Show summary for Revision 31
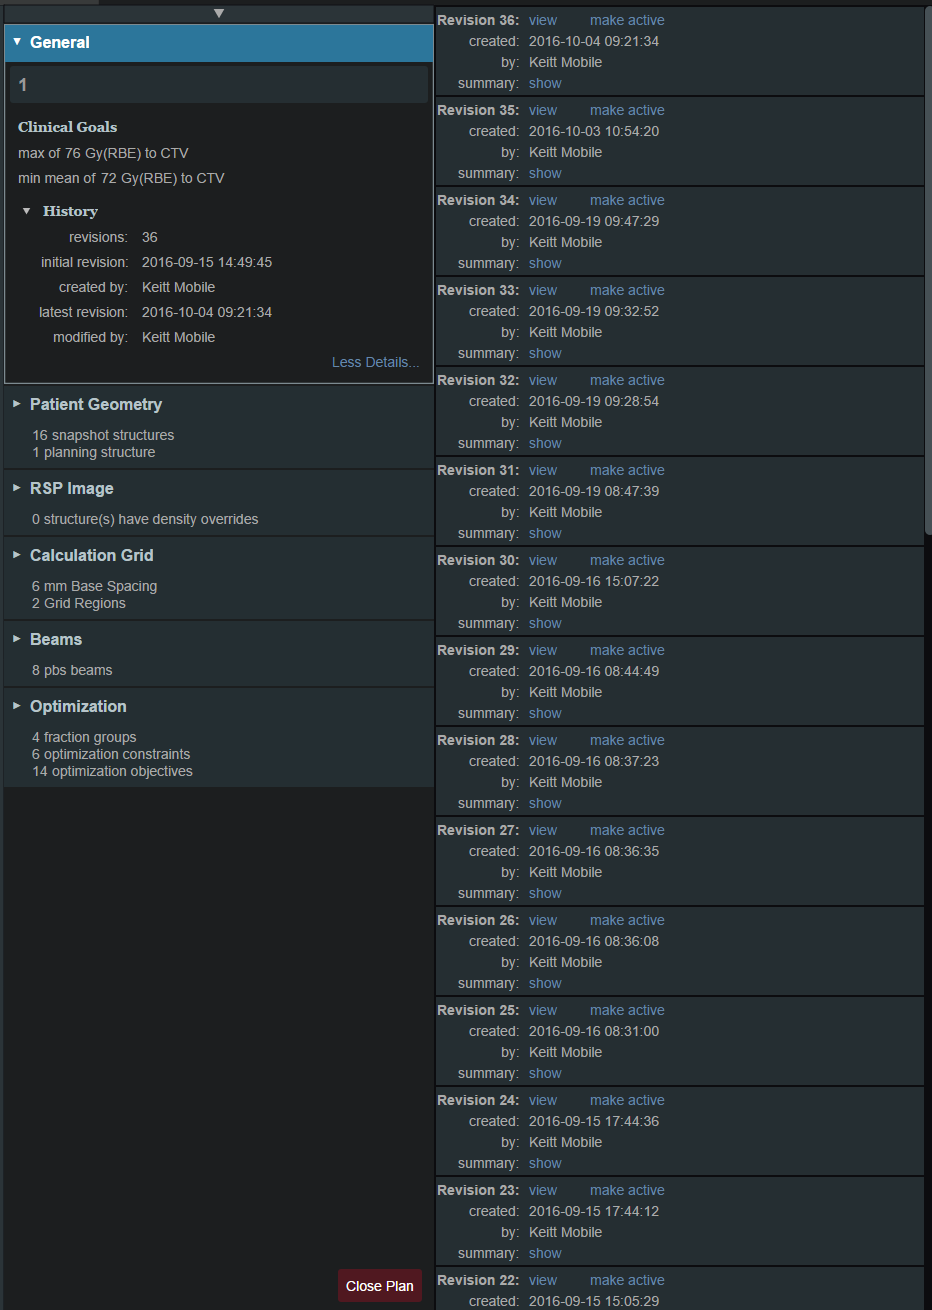The width and height of the screenshot is (932, 1310). point(545,533)
